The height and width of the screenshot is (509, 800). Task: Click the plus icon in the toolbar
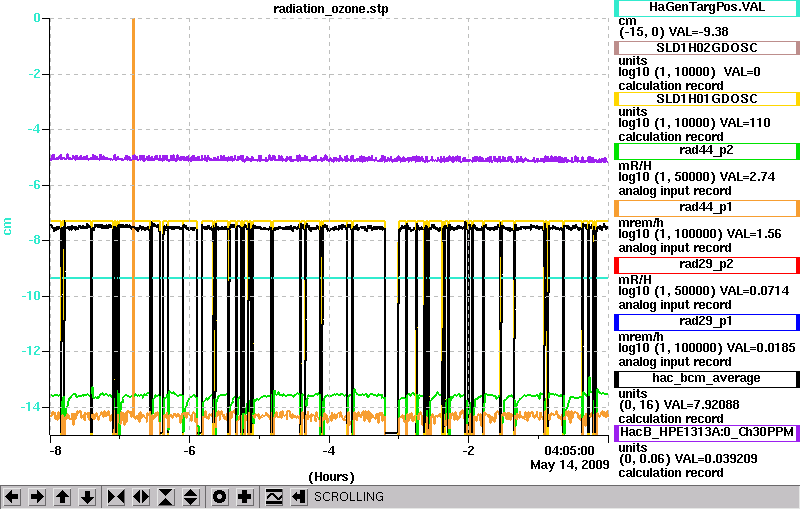(x=245, y=496)
